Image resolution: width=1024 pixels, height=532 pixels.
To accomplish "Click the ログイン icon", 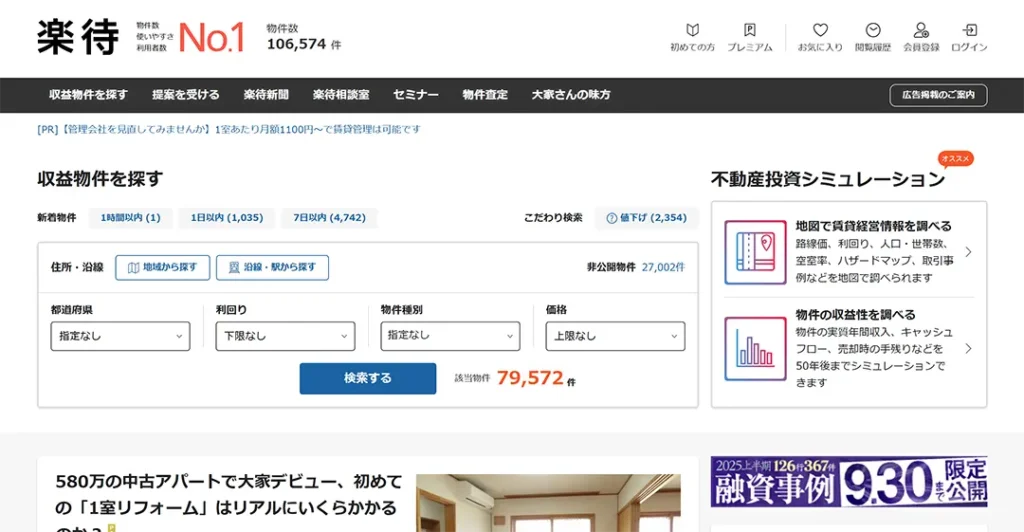I will (x=969, y=31).
